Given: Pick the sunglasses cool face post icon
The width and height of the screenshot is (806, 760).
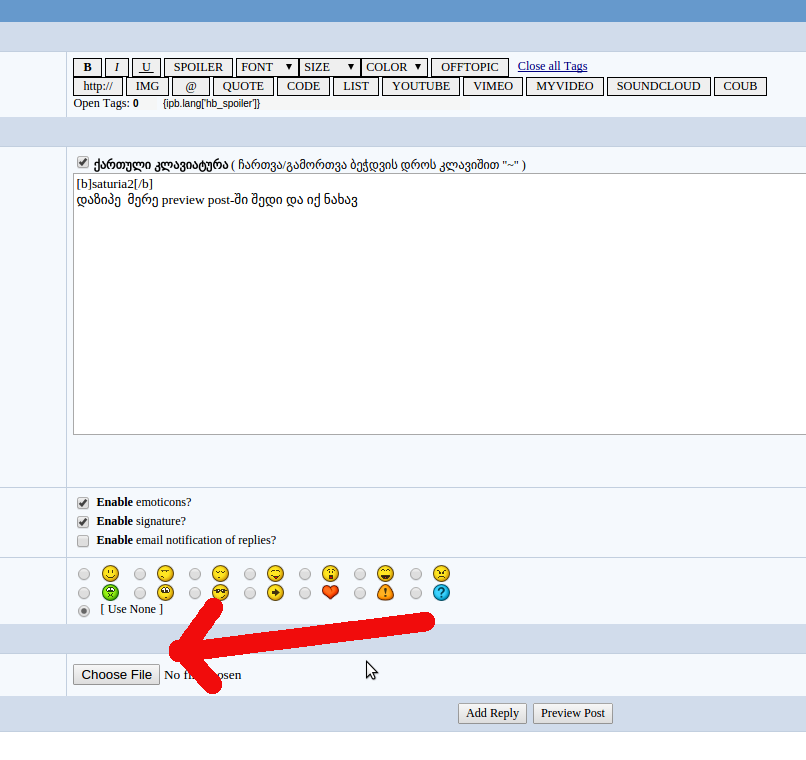Looking at the screenshot, I should point(220,593).
